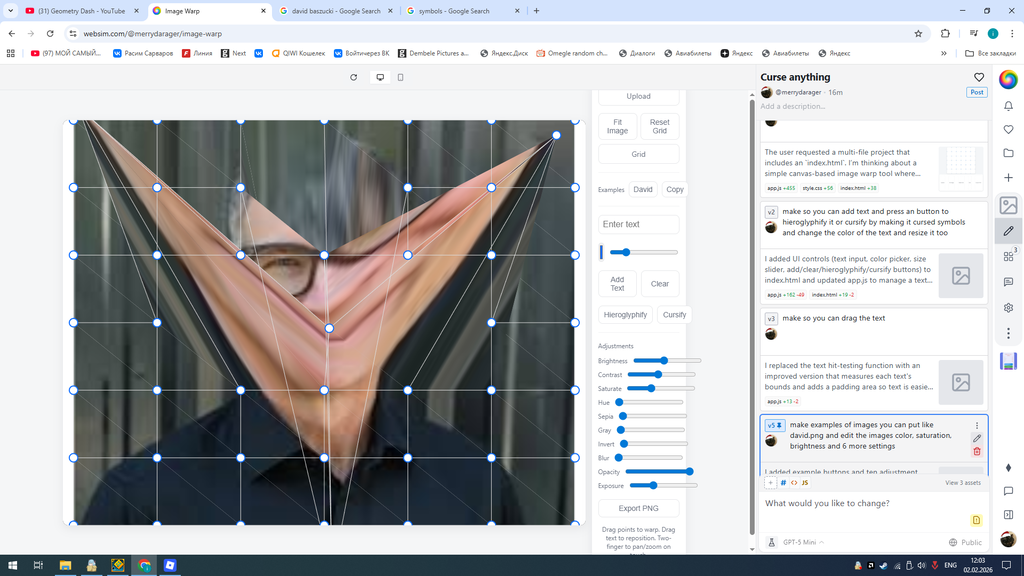1024x576 pixels.
Task: Like the project with the heart icon
Action: (979, 77)
